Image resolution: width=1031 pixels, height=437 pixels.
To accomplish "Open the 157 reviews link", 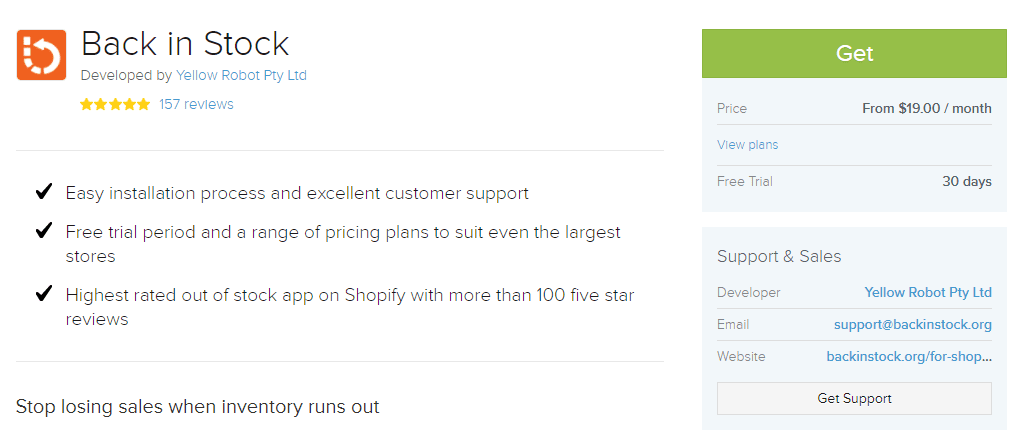I will coord(196,104).
